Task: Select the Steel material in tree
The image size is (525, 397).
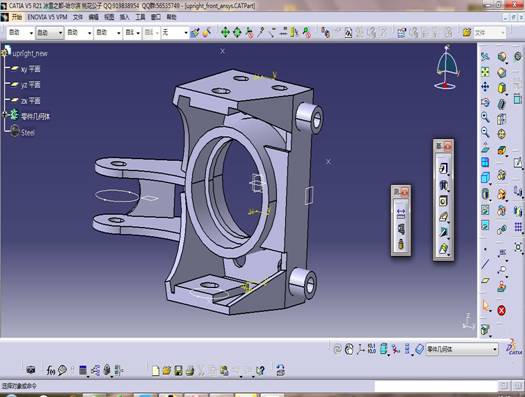Action: coord(27,133)
